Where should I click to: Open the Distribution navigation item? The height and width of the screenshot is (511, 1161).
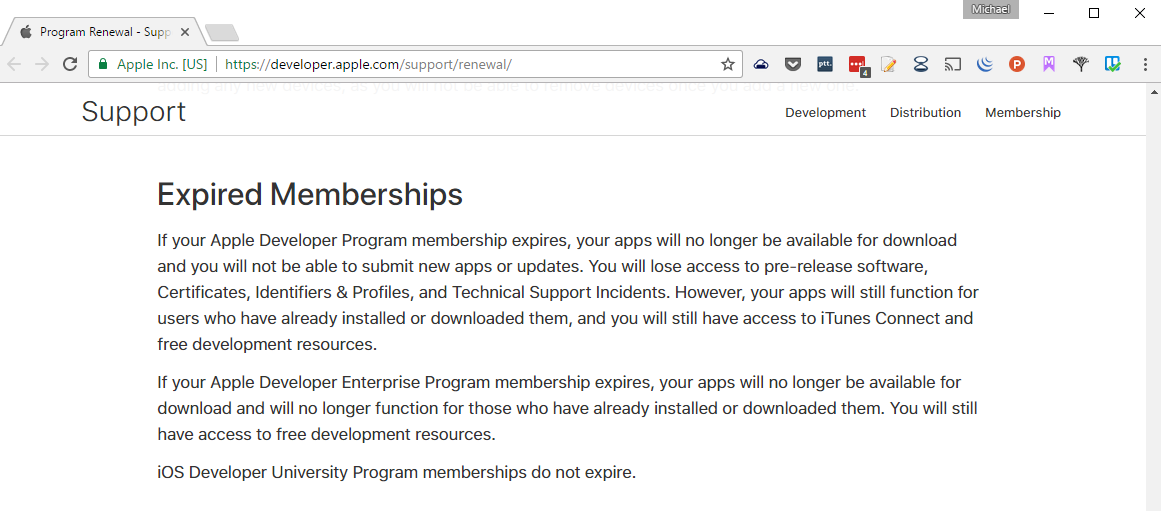coord(925,113)
